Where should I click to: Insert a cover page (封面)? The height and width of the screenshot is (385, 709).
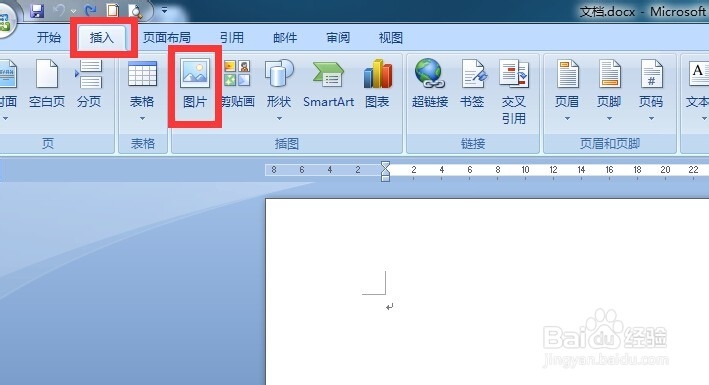(x=8, y=84)
